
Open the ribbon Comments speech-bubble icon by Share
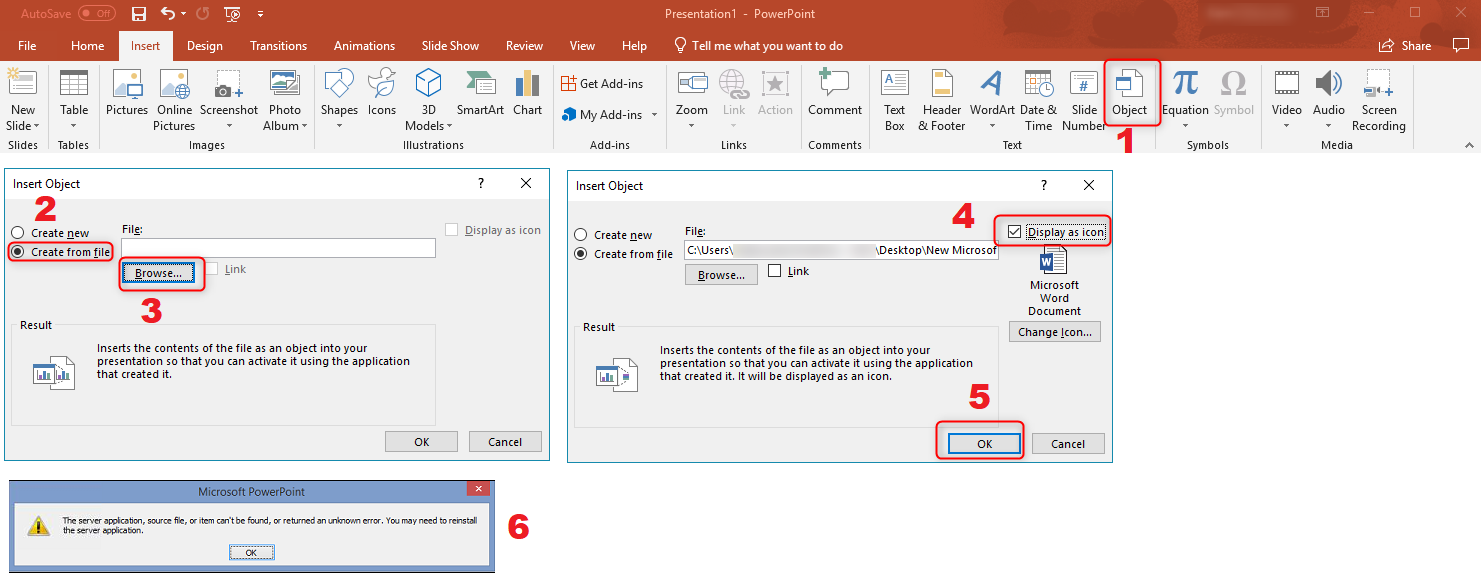pos(1461,46)
